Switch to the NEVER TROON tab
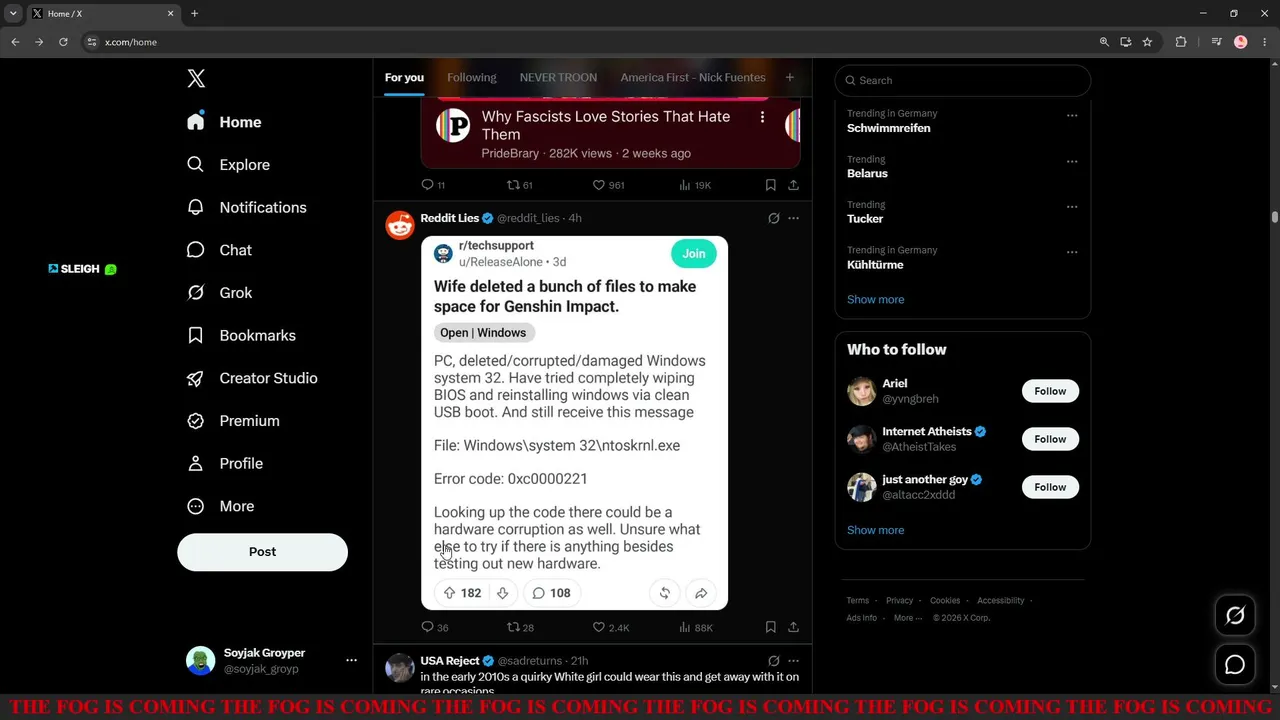The width and height of the screenshot is (1280, 720). click(x=558, y=77)
